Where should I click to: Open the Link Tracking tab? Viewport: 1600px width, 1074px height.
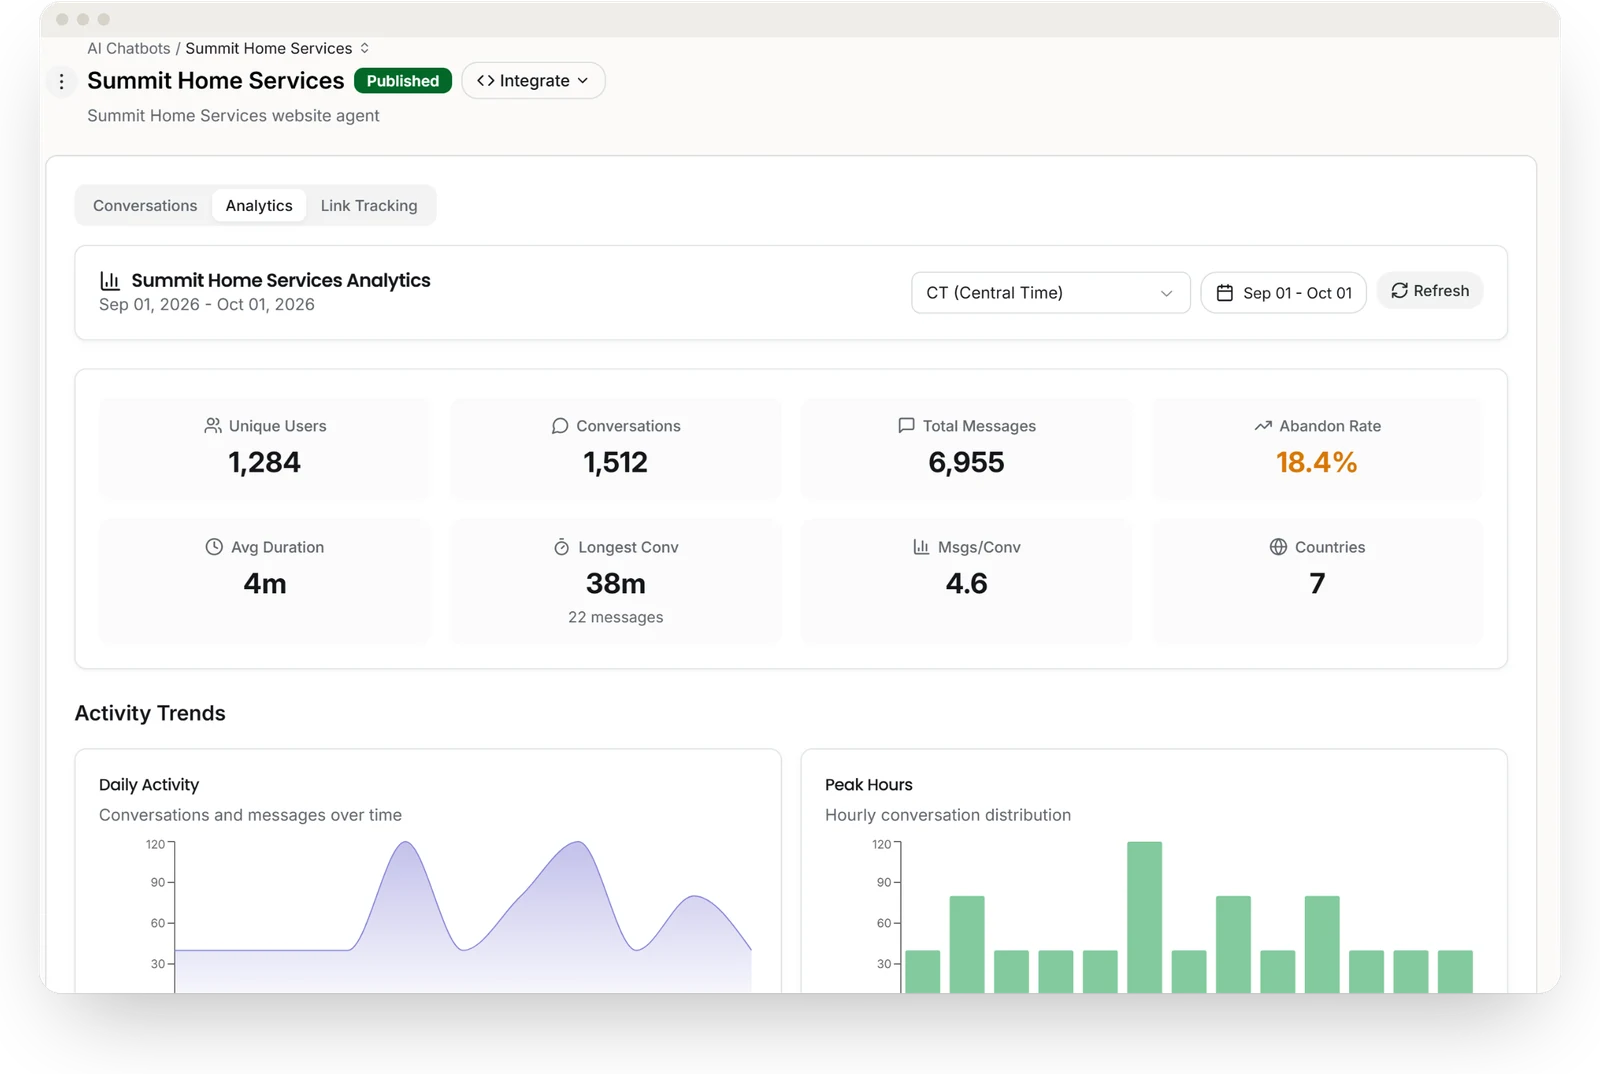pyautogui.click(x=369, y=206)
